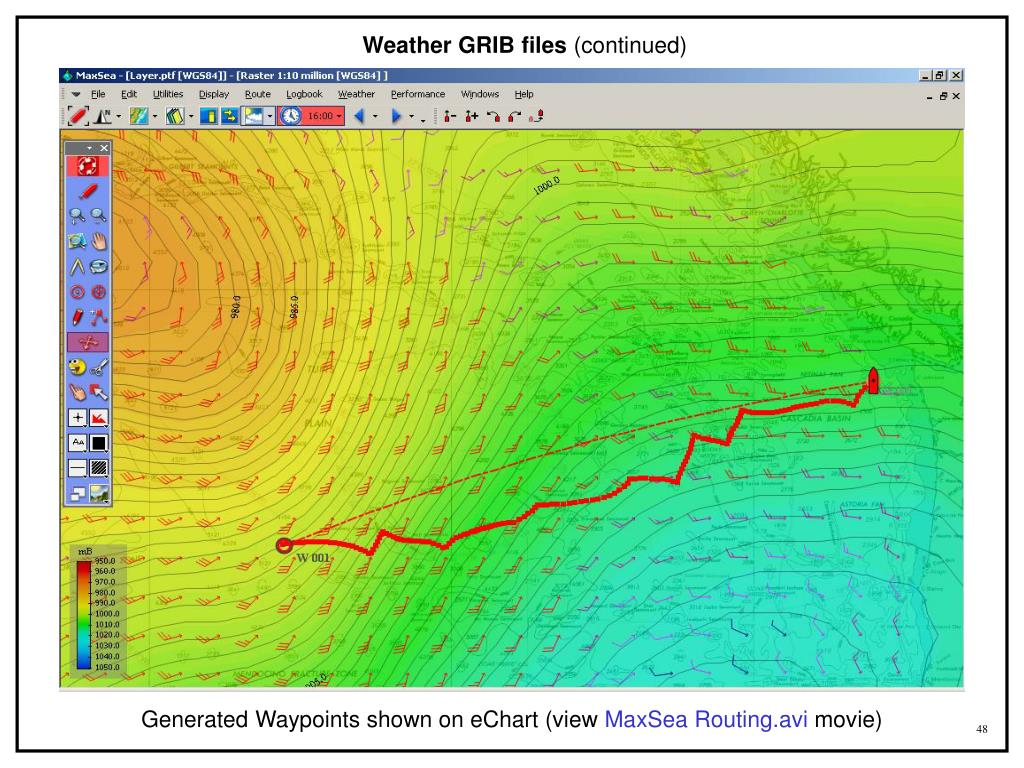
Task: Click the remove waypoint (minus) icon
Action: pyautogui.click(x=449, y=116)
